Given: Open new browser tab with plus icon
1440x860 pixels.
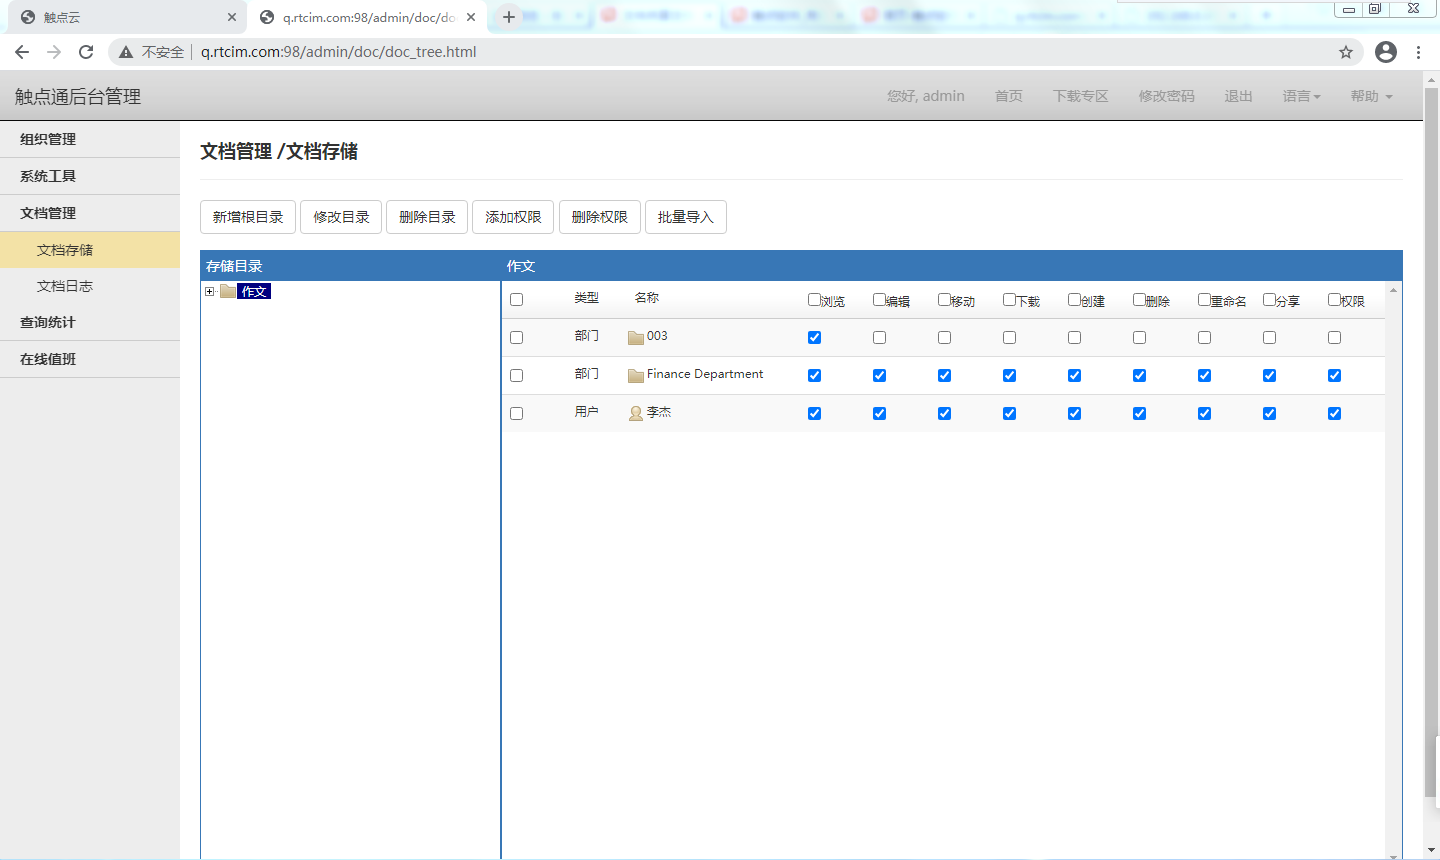Looking at the screenshot, I should click(x=509, y=17).
